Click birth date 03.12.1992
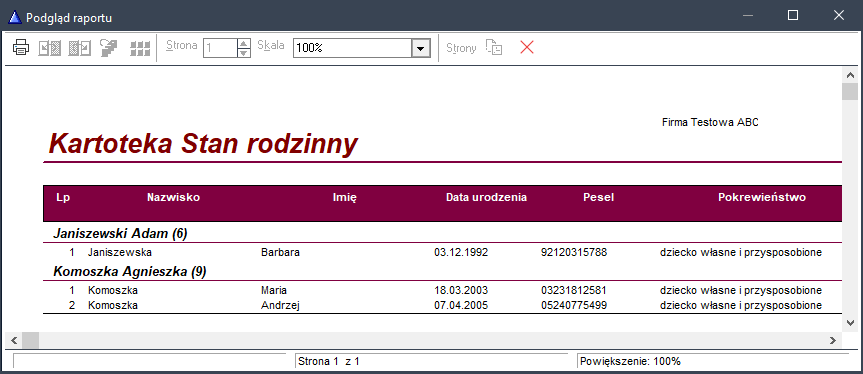 click(x=461, y=252)
